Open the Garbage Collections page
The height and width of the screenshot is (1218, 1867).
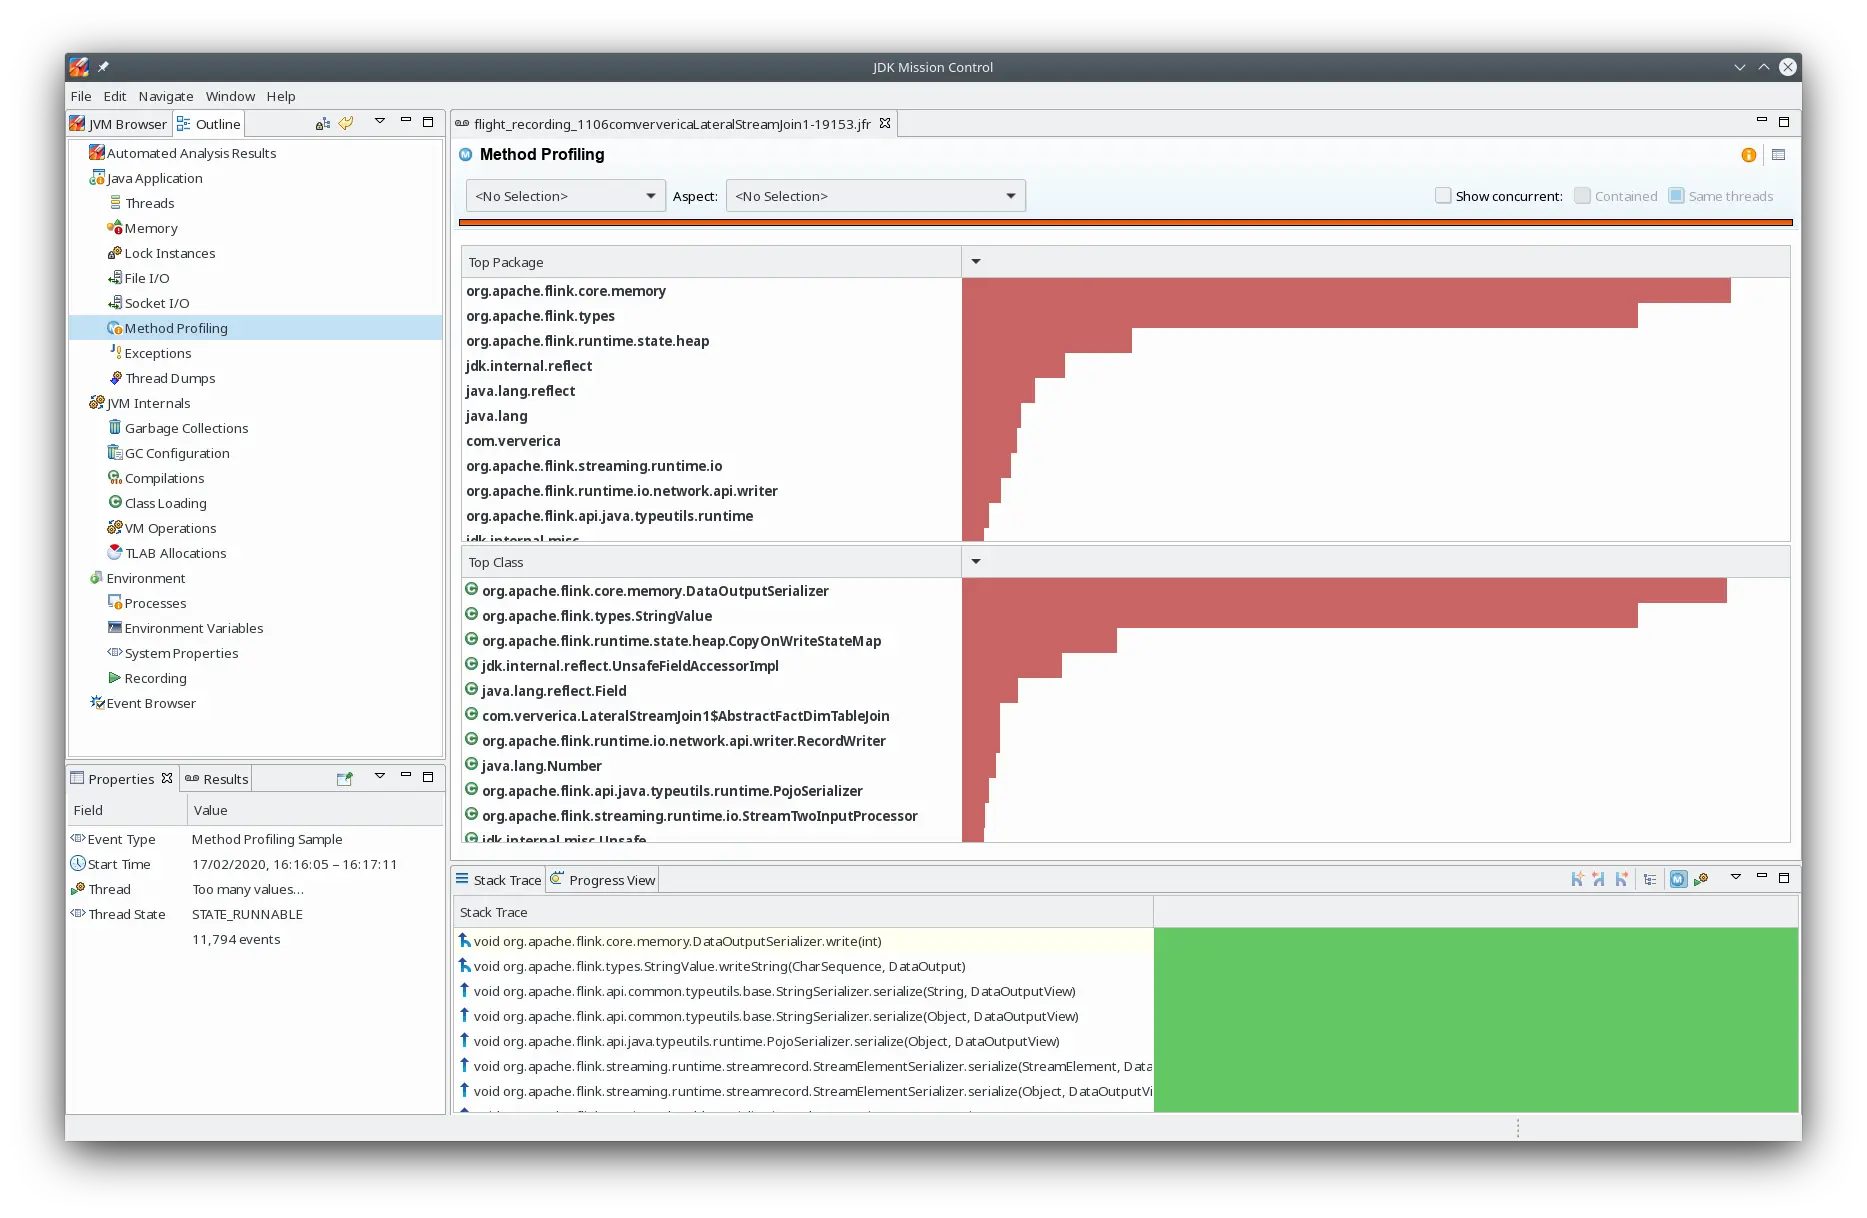click(x=186, y=427)
